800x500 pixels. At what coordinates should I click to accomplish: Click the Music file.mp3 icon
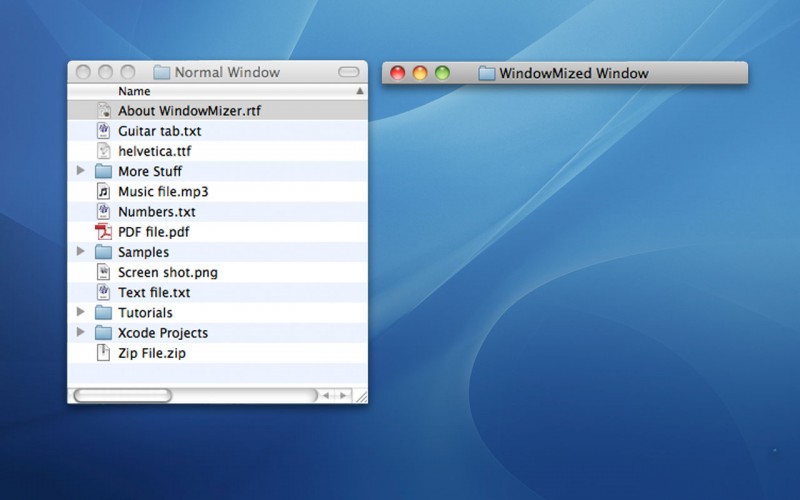[104, 191]
